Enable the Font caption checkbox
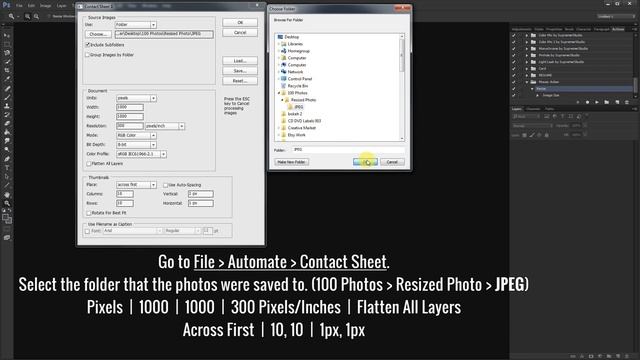Image resolution: width=640 pixels, height=360 pixels. [x=87, y=231]
